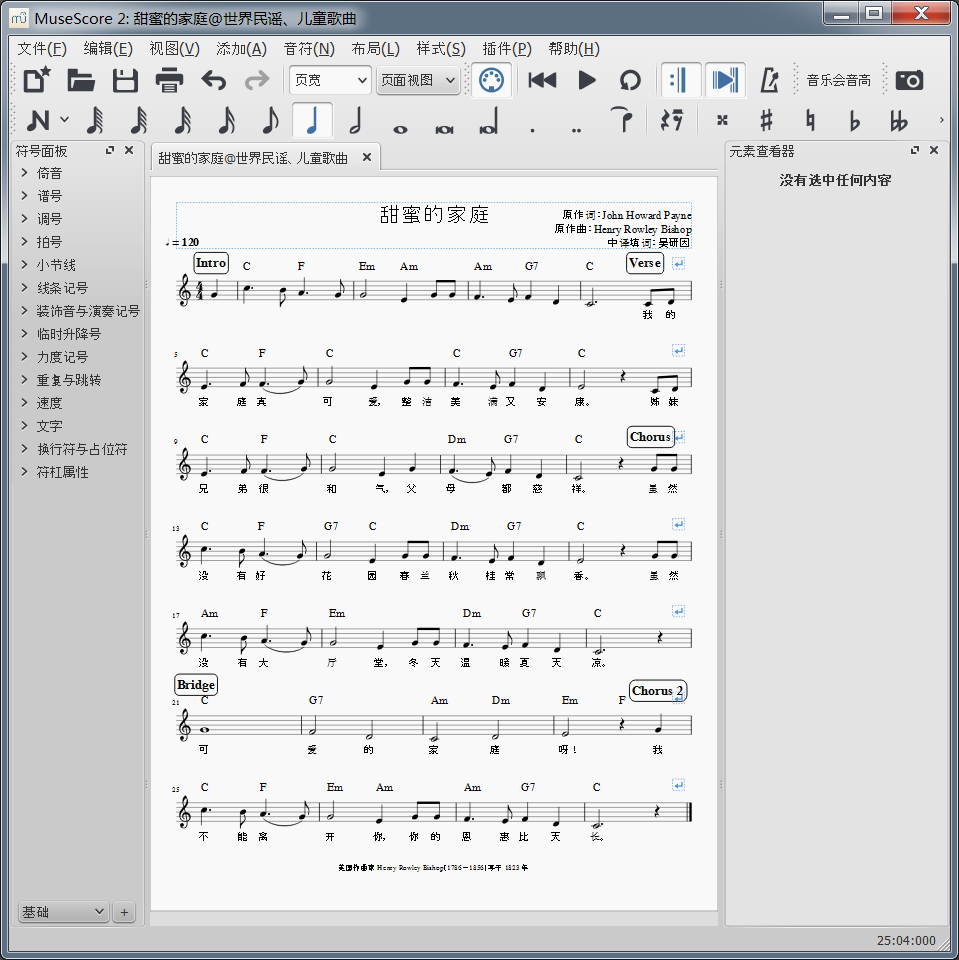Toggle the metronome during playback

770,81
